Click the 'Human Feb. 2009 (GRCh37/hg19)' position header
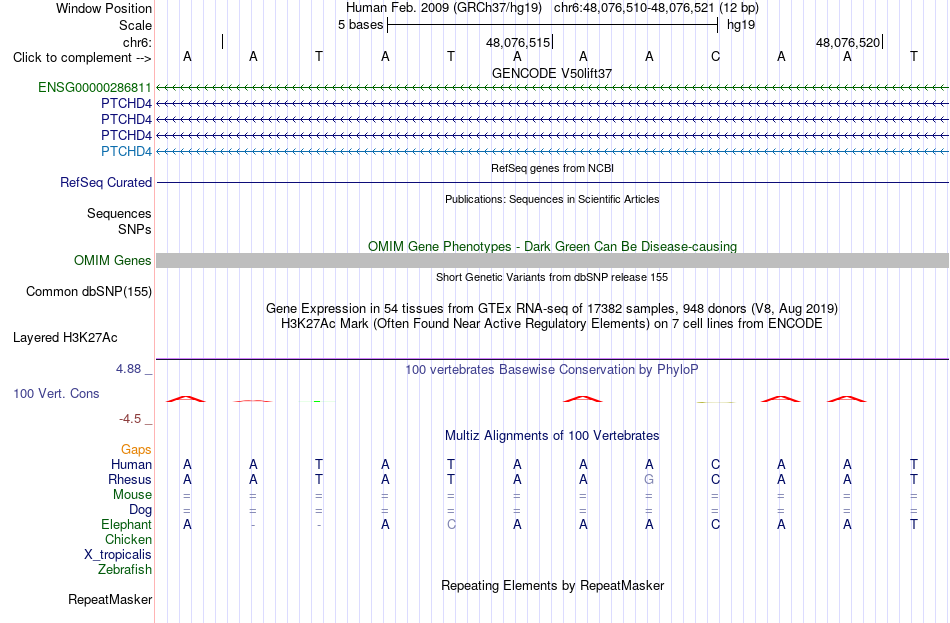 click(x=445, y=8)
